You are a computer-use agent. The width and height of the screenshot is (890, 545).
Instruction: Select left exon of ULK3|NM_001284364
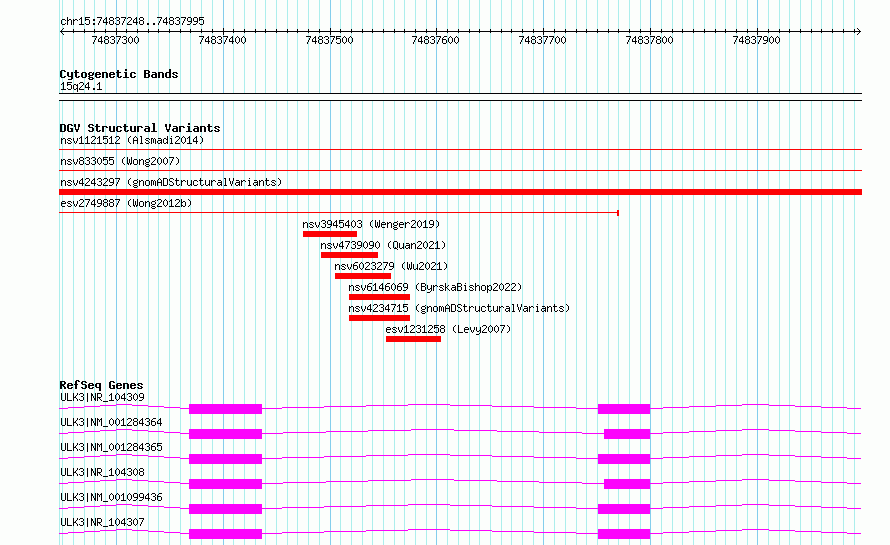pos(225,434)
